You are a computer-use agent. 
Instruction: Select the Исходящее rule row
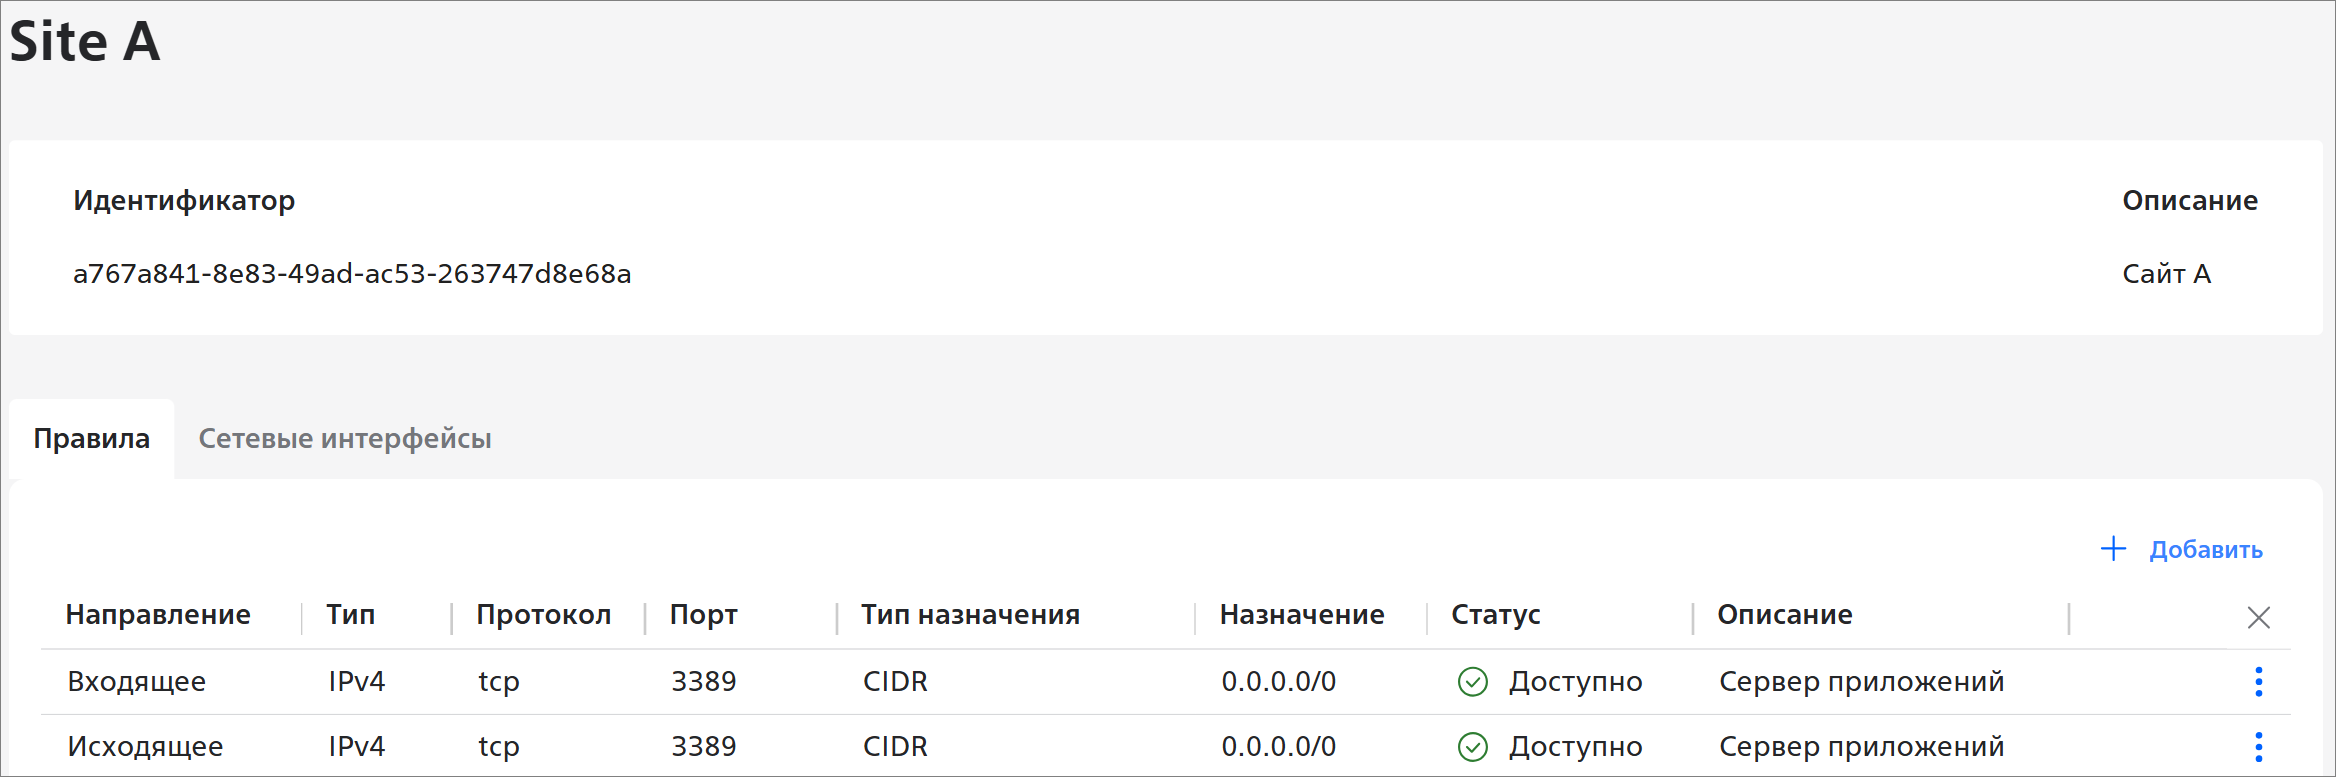(145, 746)
